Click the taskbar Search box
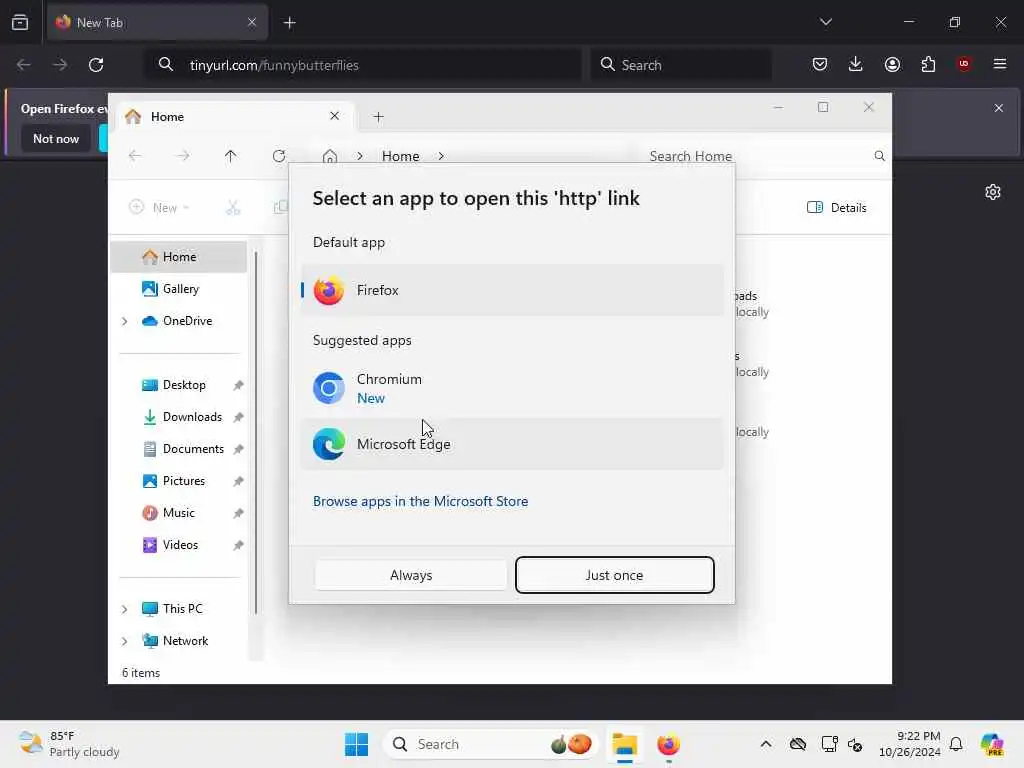 (490, 744)
